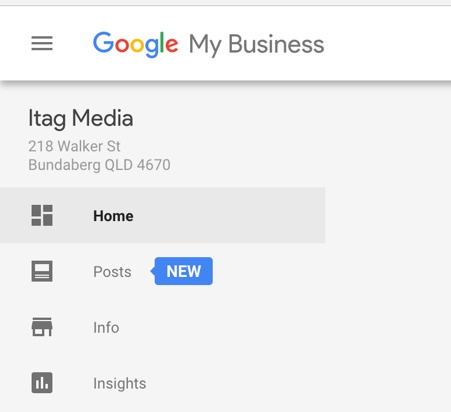Click the Insights bar chart icon
Viewport: 451px width, 412px height.
(42, 383)
